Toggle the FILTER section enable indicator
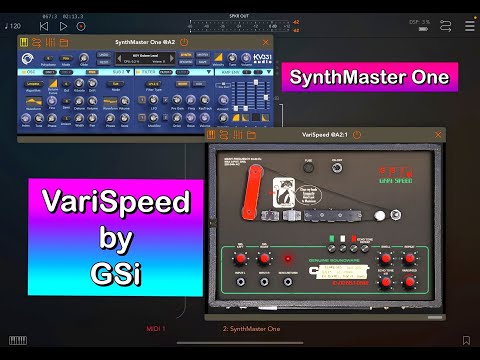Viewport: 480px width, 360px height. click(x=139, y=72)
